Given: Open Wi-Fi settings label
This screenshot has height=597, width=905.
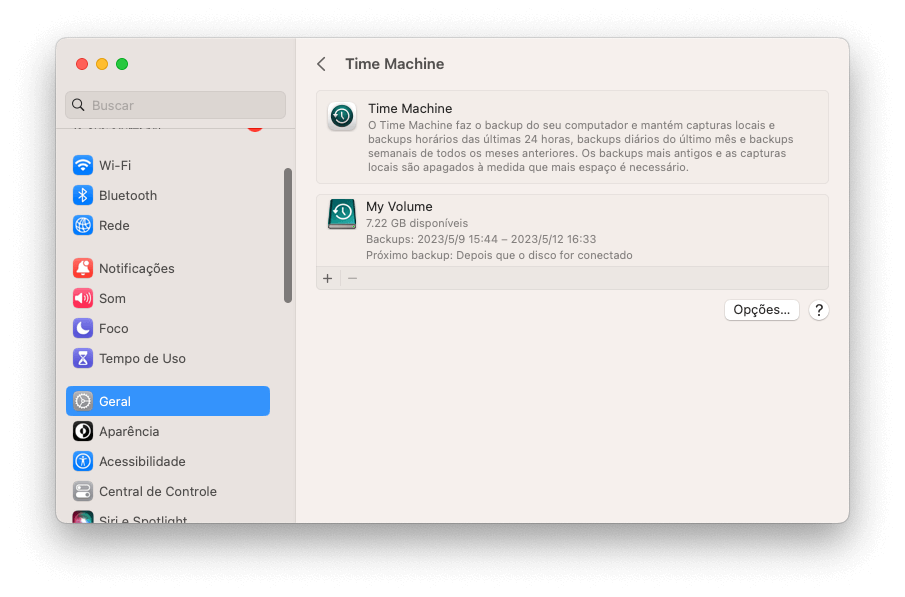Looking at the screenshot, I should pyautogui.click(x=115, y=165).
